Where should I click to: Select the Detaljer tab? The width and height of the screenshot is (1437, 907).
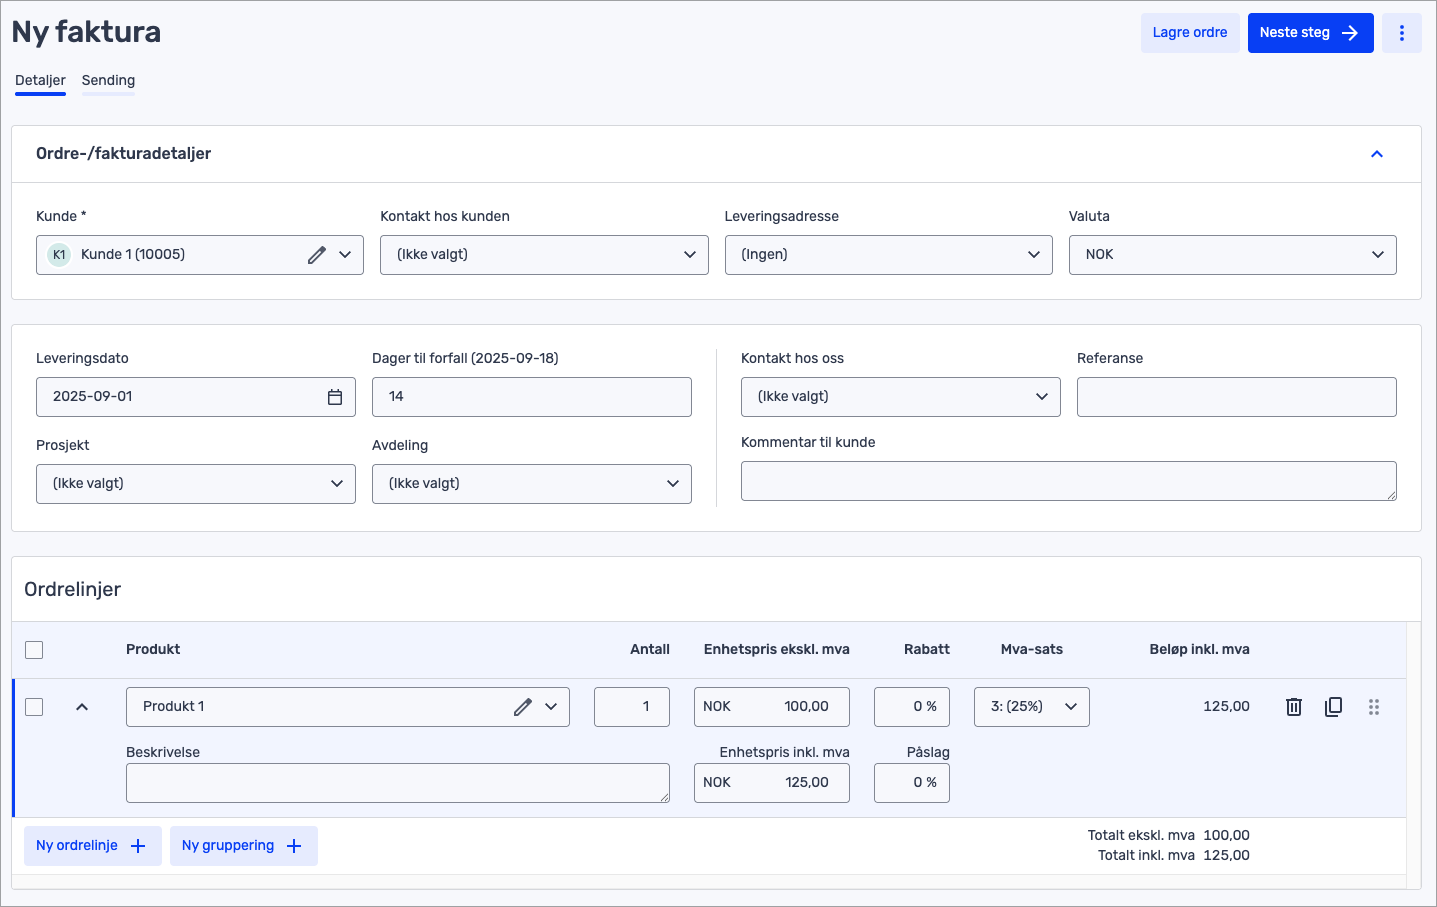tap(40, 81)
